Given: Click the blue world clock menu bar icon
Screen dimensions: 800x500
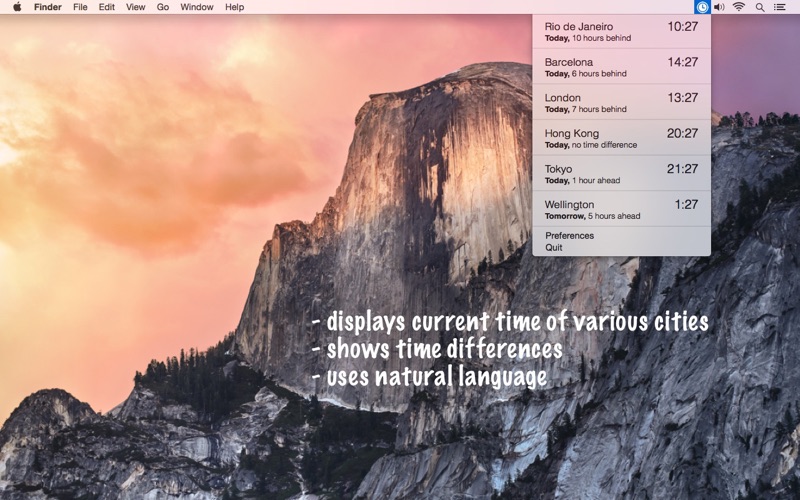Looking at the screenshot, I should pos(703,7).
